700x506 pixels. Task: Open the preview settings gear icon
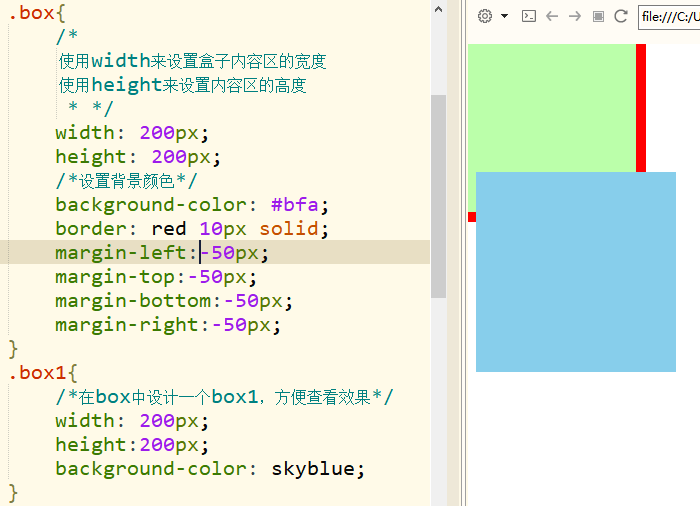pyautogui.click(x=485, y=16)
